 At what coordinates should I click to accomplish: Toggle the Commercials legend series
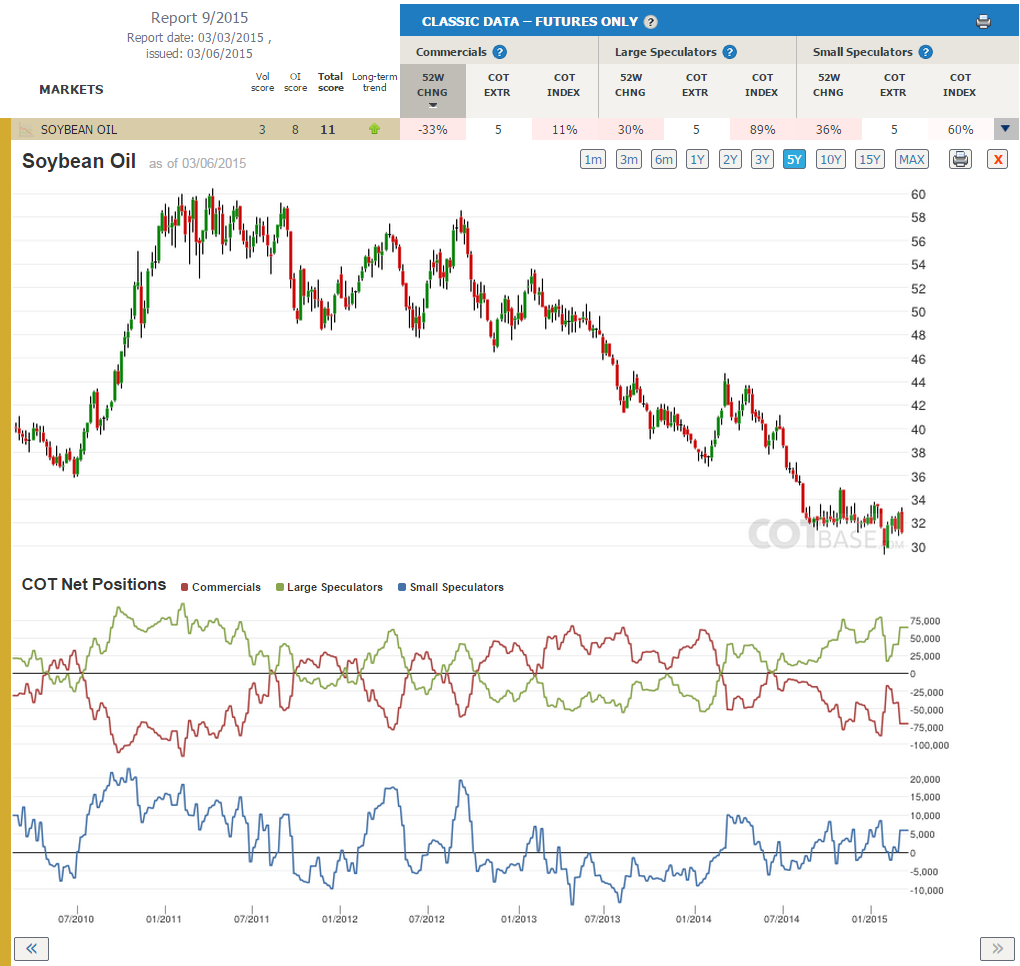tap(221, 587)
